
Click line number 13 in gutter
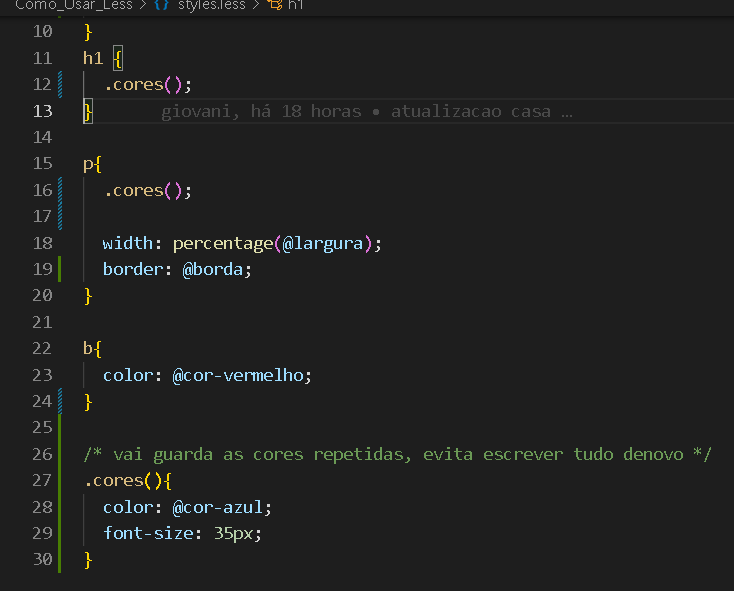[x=43, y=111]
